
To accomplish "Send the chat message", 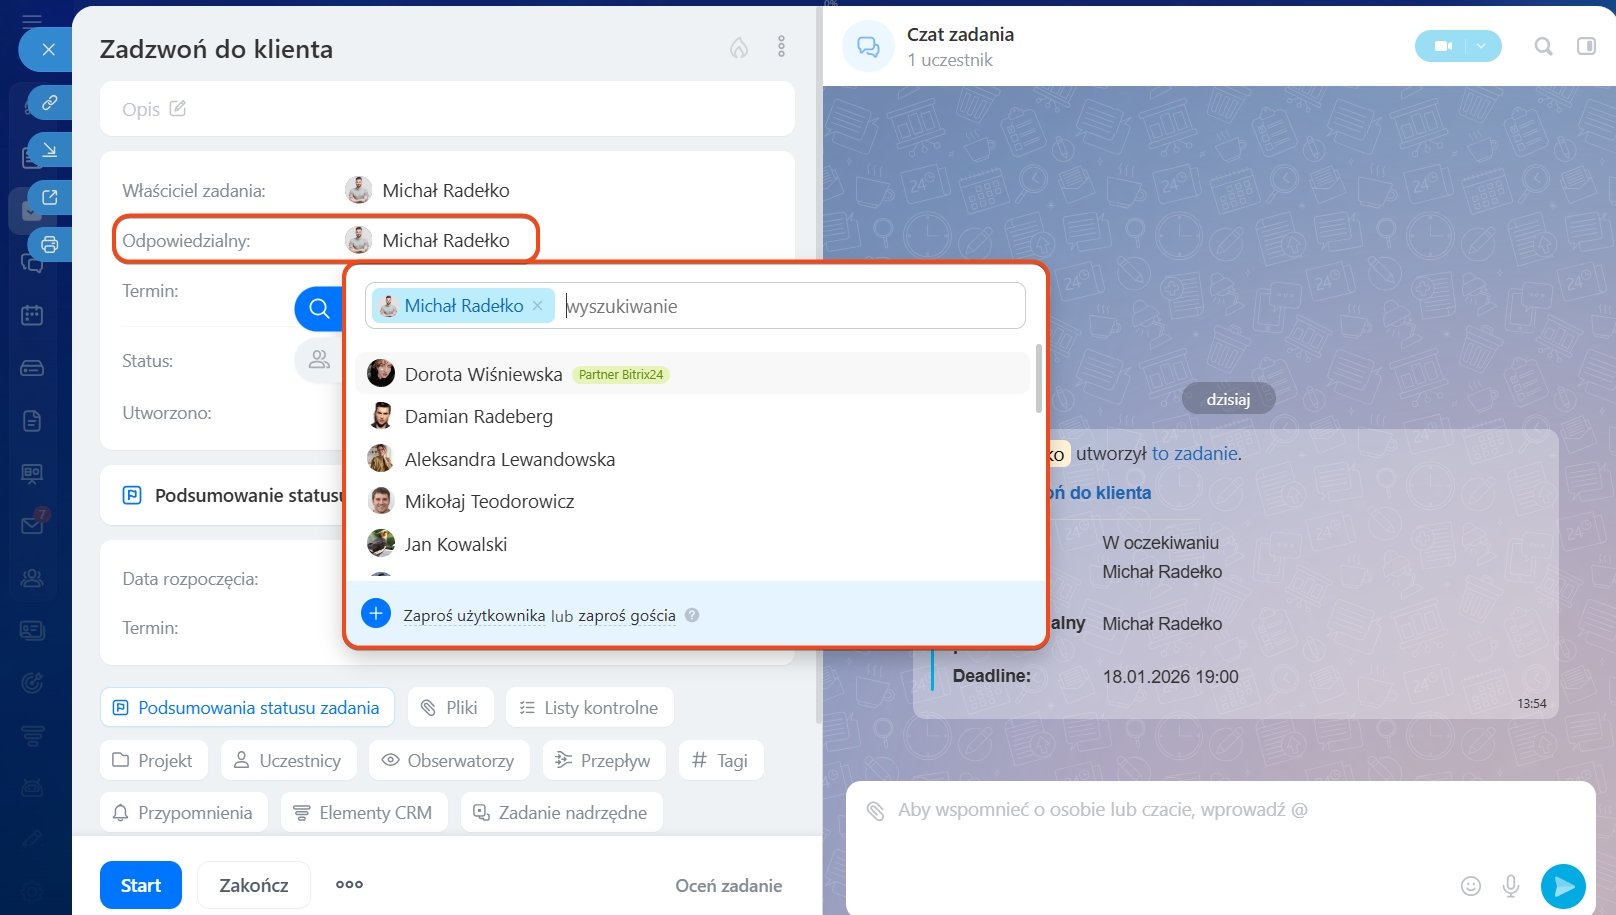I will click(x=1563, y=886).
